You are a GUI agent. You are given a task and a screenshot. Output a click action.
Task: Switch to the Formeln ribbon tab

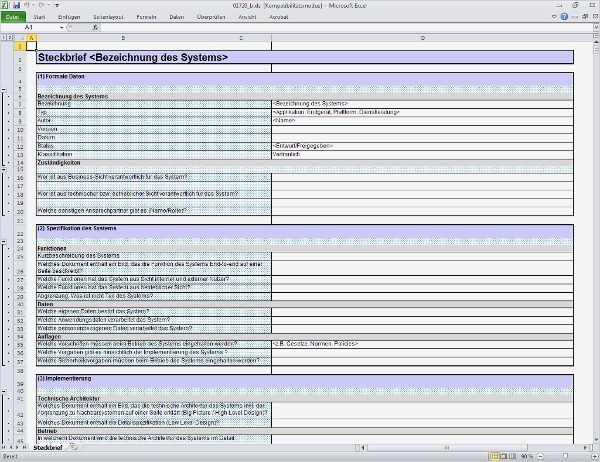(x=146, y=17)
